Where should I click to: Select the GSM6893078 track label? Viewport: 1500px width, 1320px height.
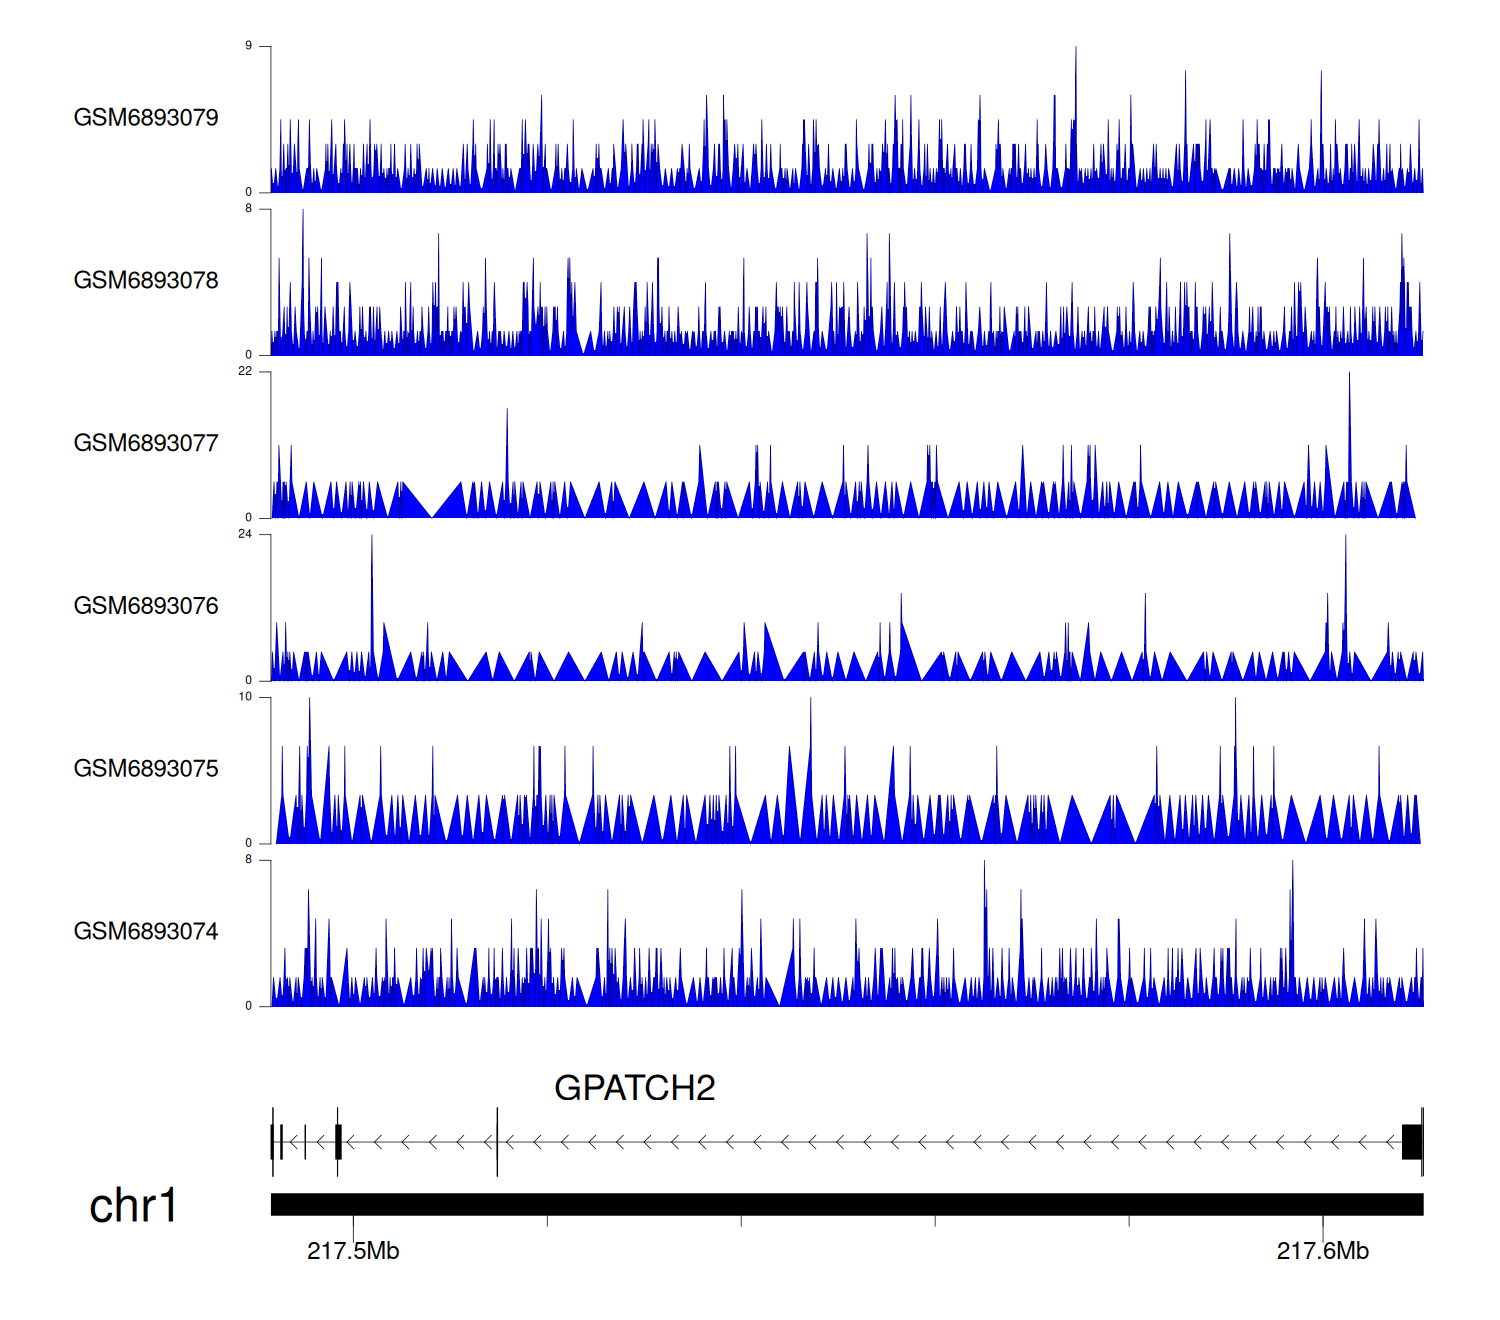click(x=146, y=281)
